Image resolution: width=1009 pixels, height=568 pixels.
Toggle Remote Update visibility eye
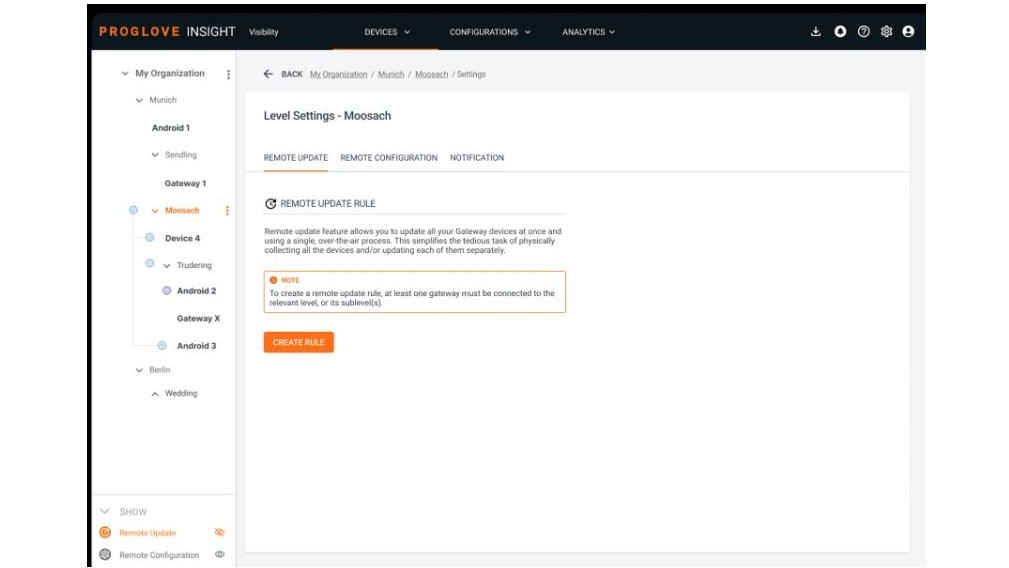point(220,533)
